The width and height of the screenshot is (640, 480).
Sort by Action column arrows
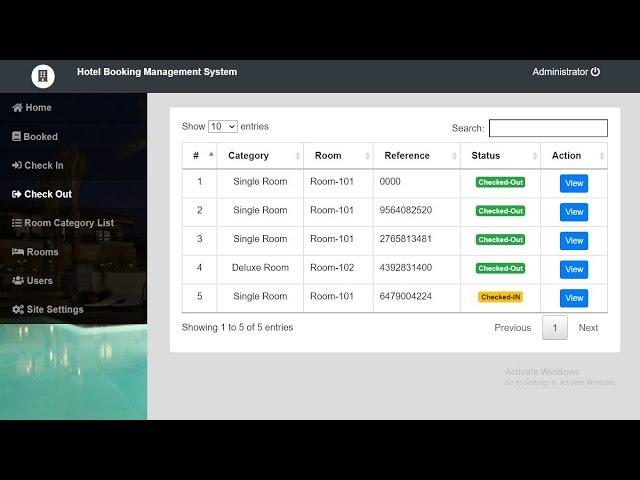point(602,156)
